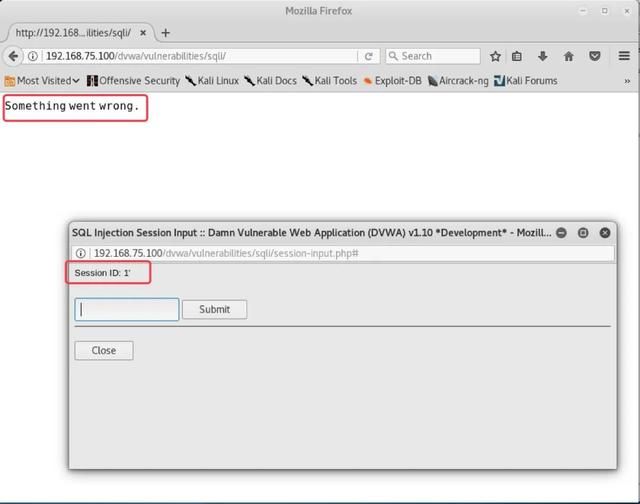Open the Firefox hamburger menu
Image resolution: width=640 pixels, height=504 pixels.
coord(624,56)
